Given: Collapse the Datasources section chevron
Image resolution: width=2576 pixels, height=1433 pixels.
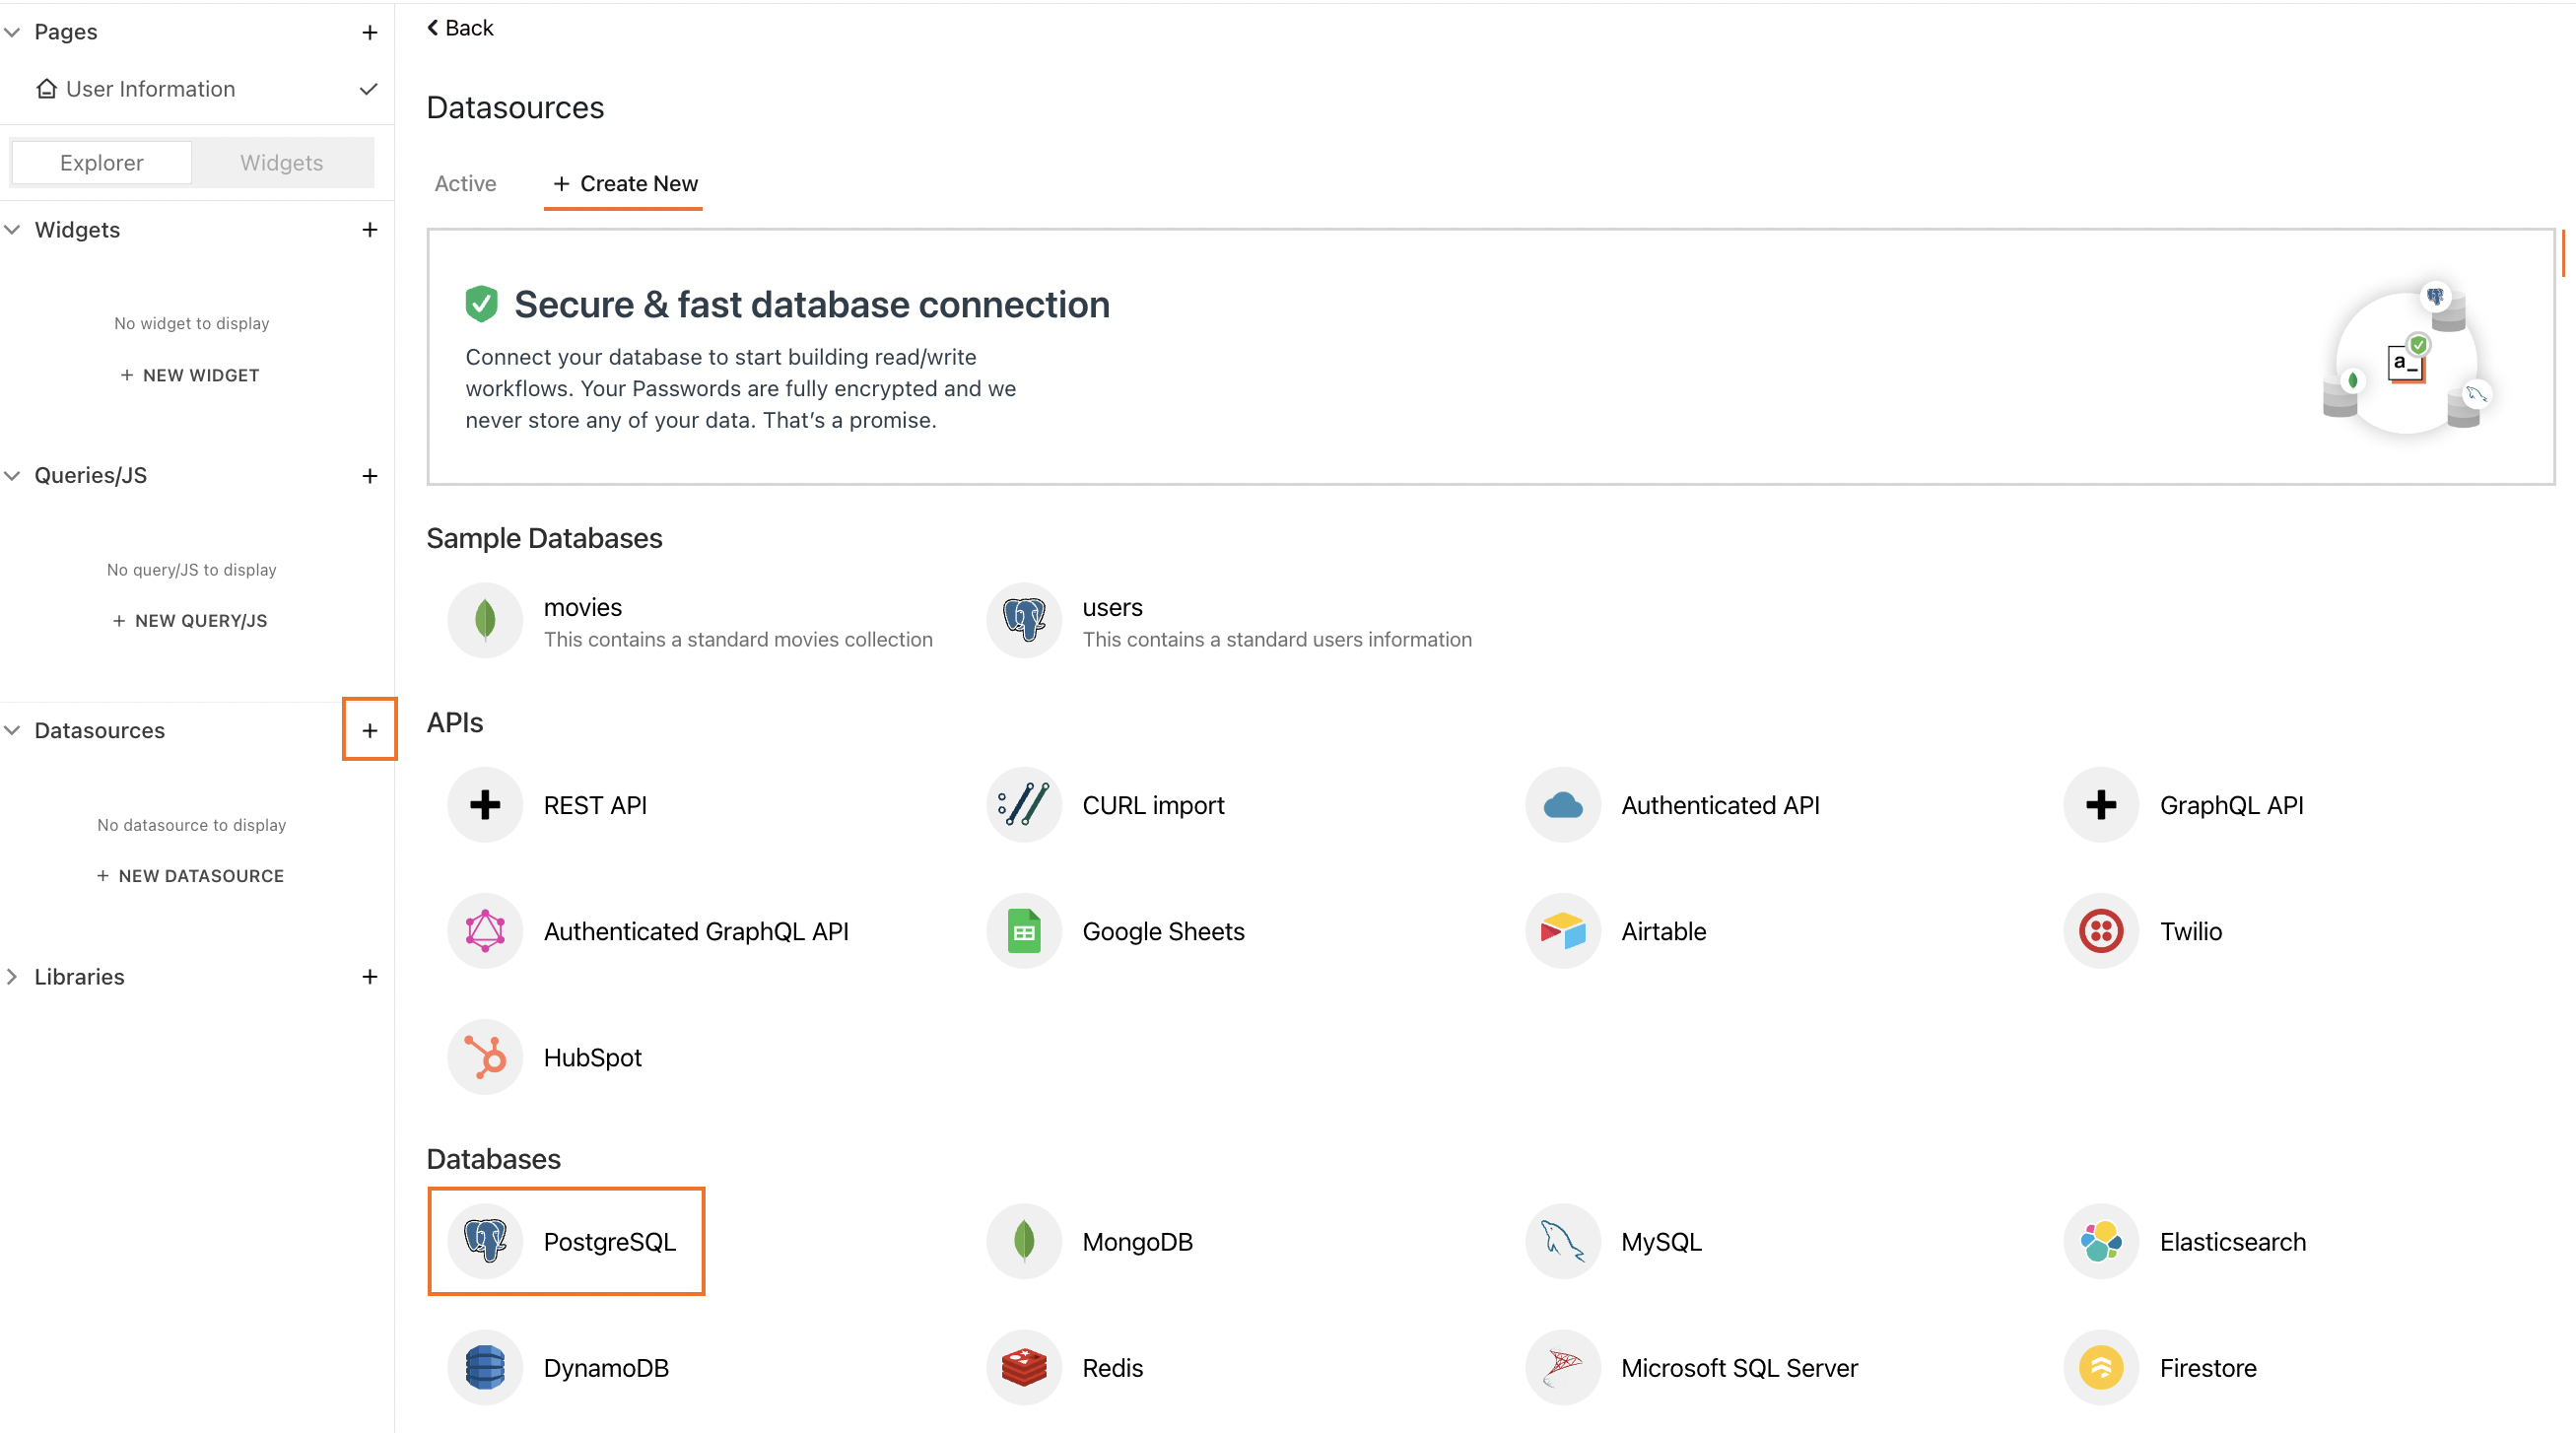Looking at the screenshot, I should click(x=12, y=730).
